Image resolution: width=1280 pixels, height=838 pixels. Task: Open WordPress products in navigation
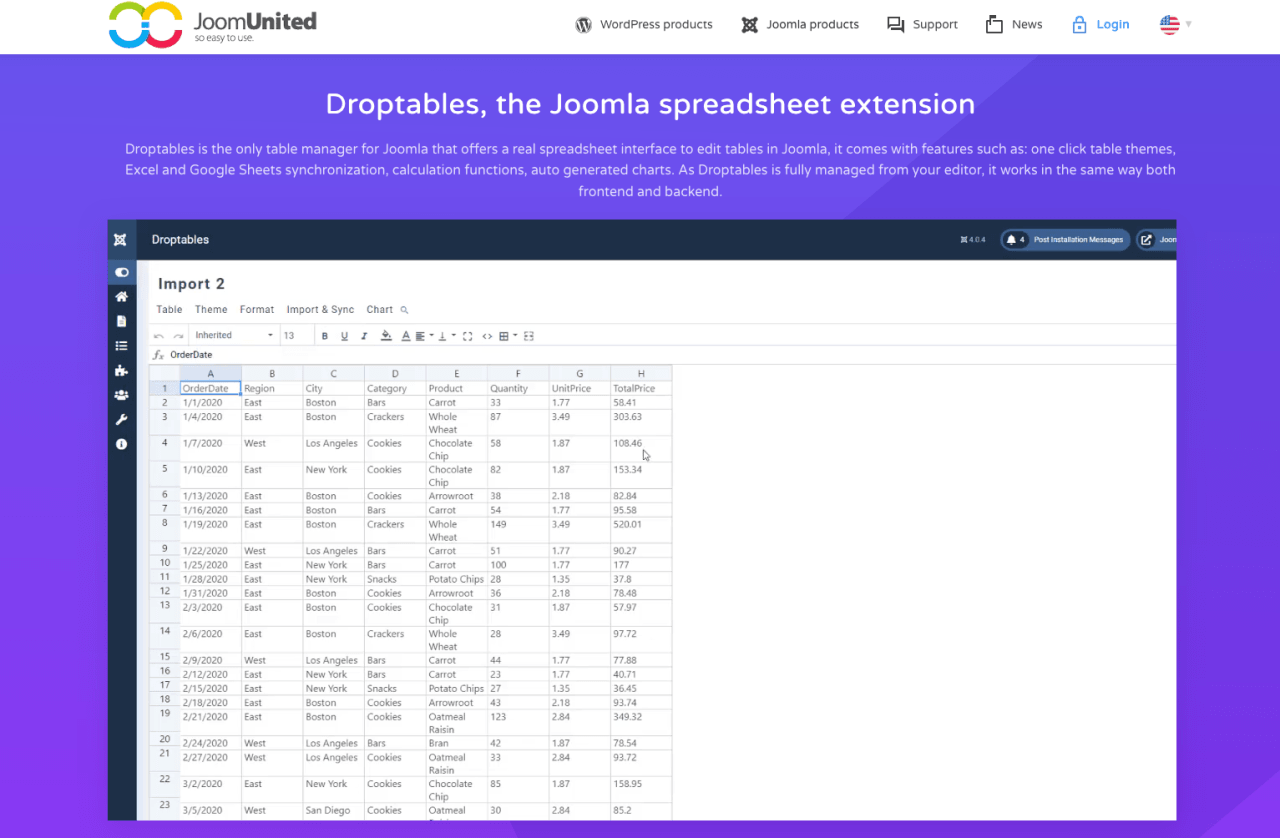(644, 25)
